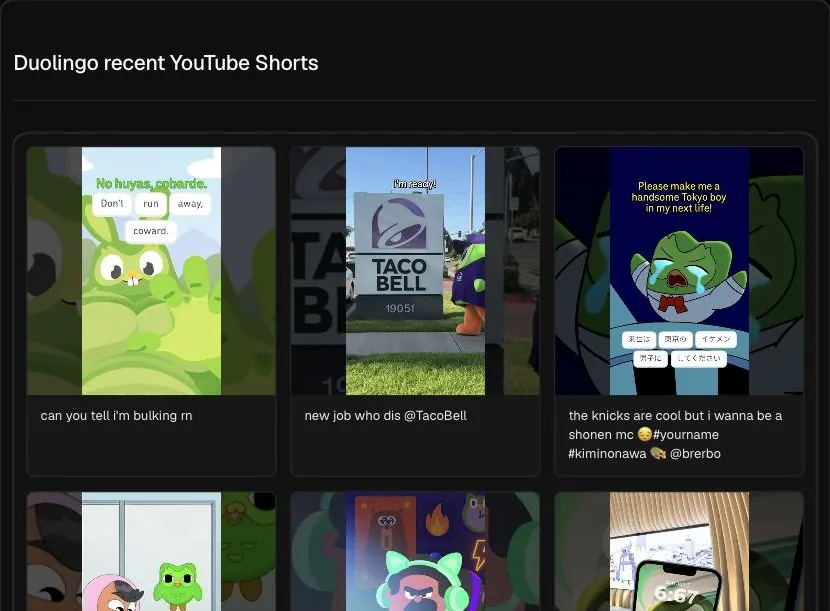Open the Short with Duo and pink-hooded character

151,551
